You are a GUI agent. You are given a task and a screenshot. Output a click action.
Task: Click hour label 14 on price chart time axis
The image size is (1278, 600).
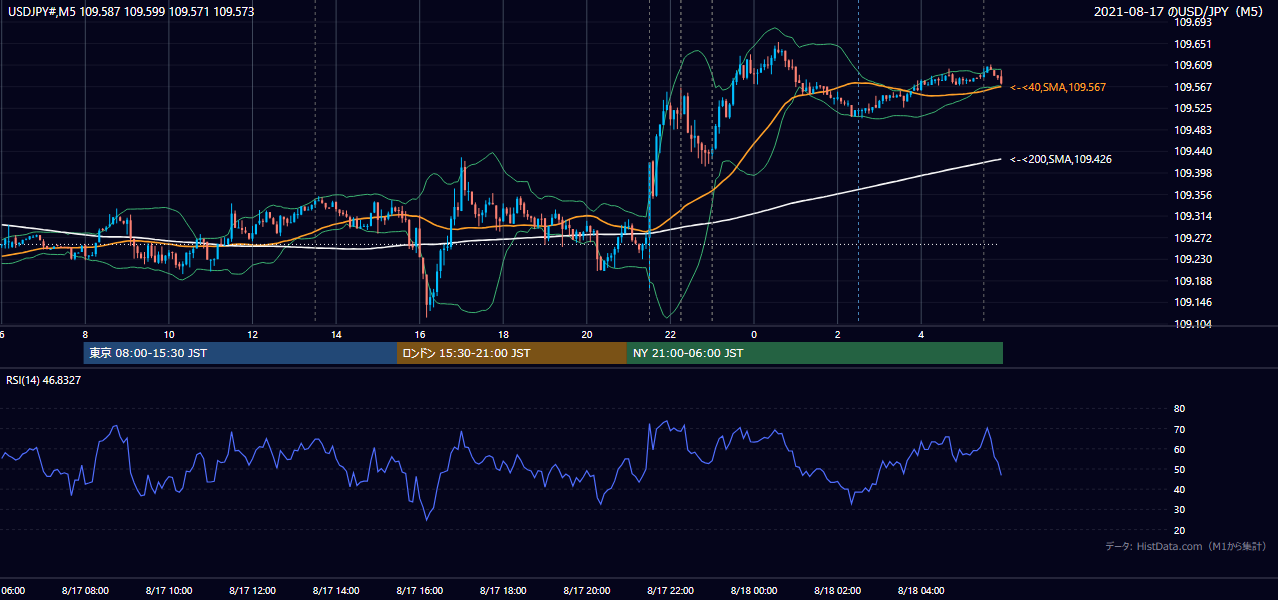[336, 335]
